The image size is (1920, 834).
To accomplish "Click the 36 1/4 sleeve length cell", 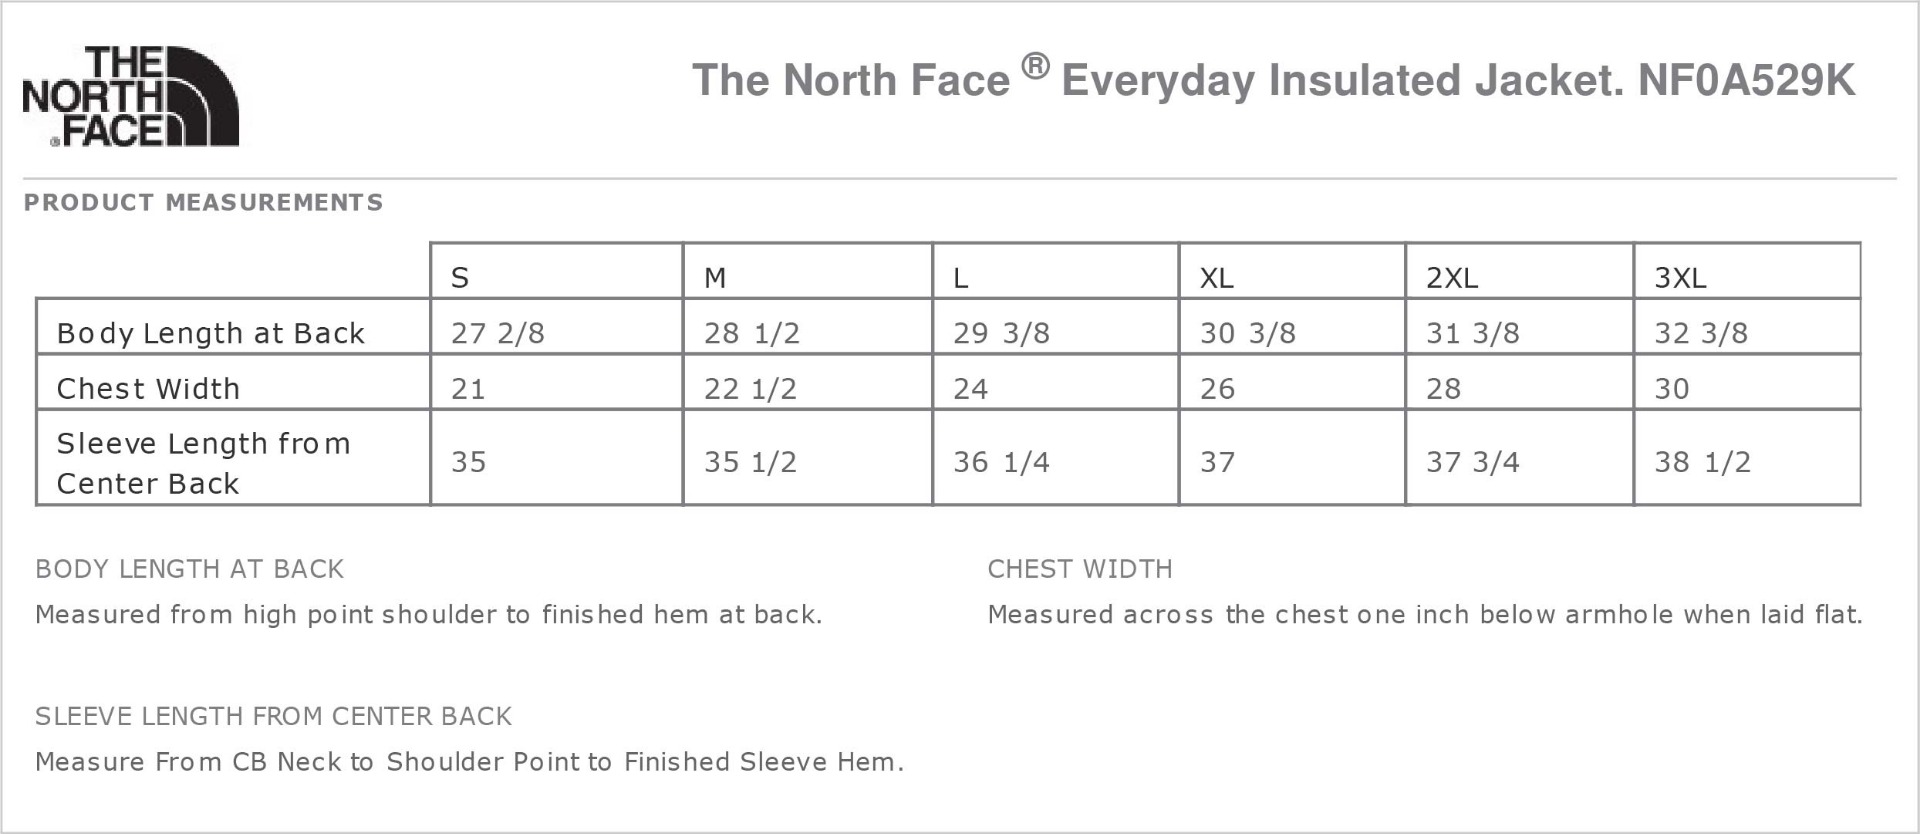I will coord(1001,462).
